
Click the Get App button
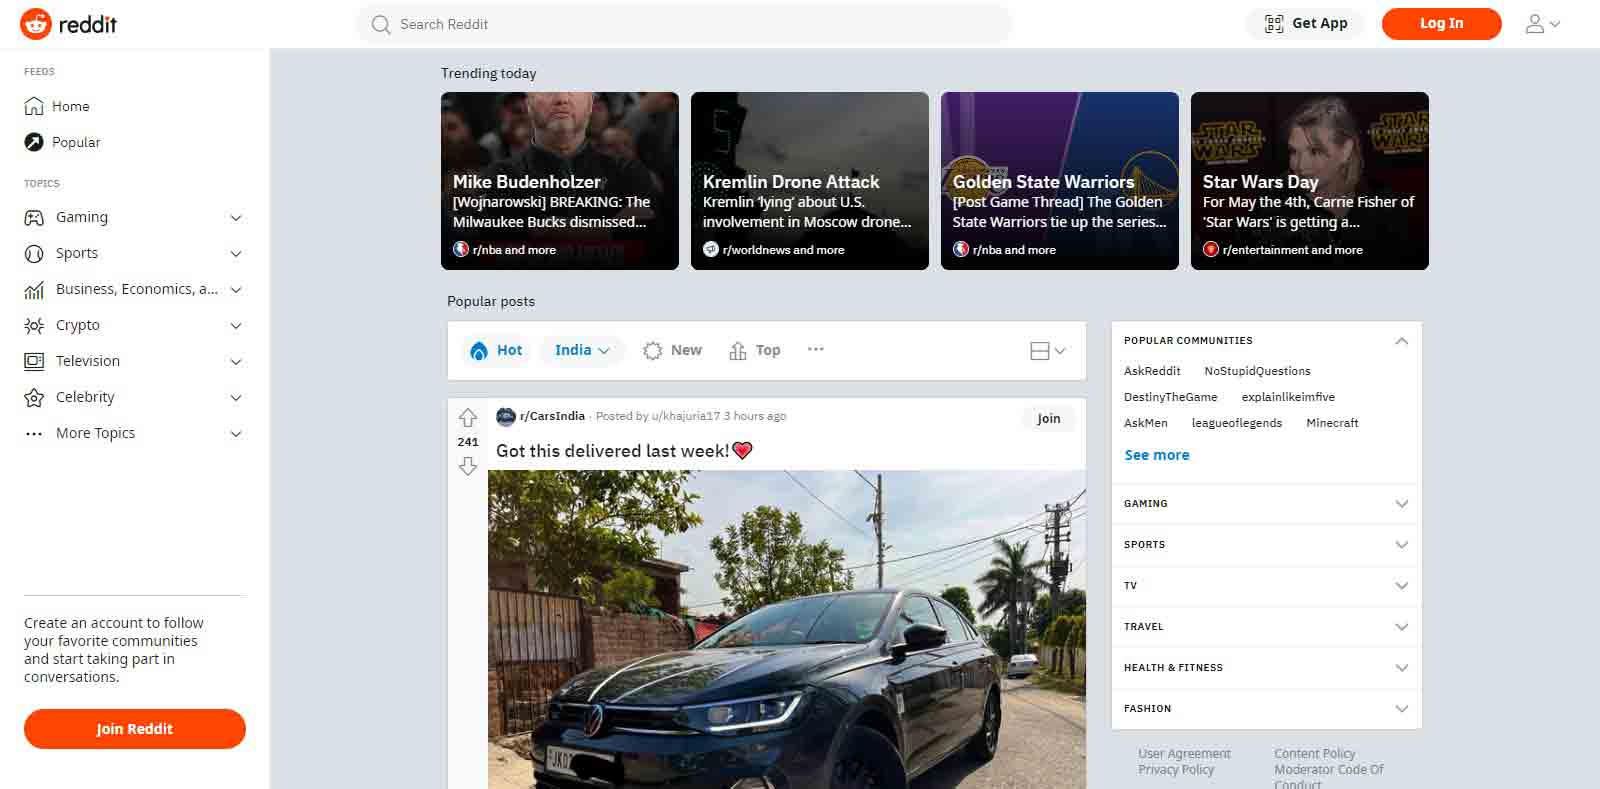[1305, 24]
